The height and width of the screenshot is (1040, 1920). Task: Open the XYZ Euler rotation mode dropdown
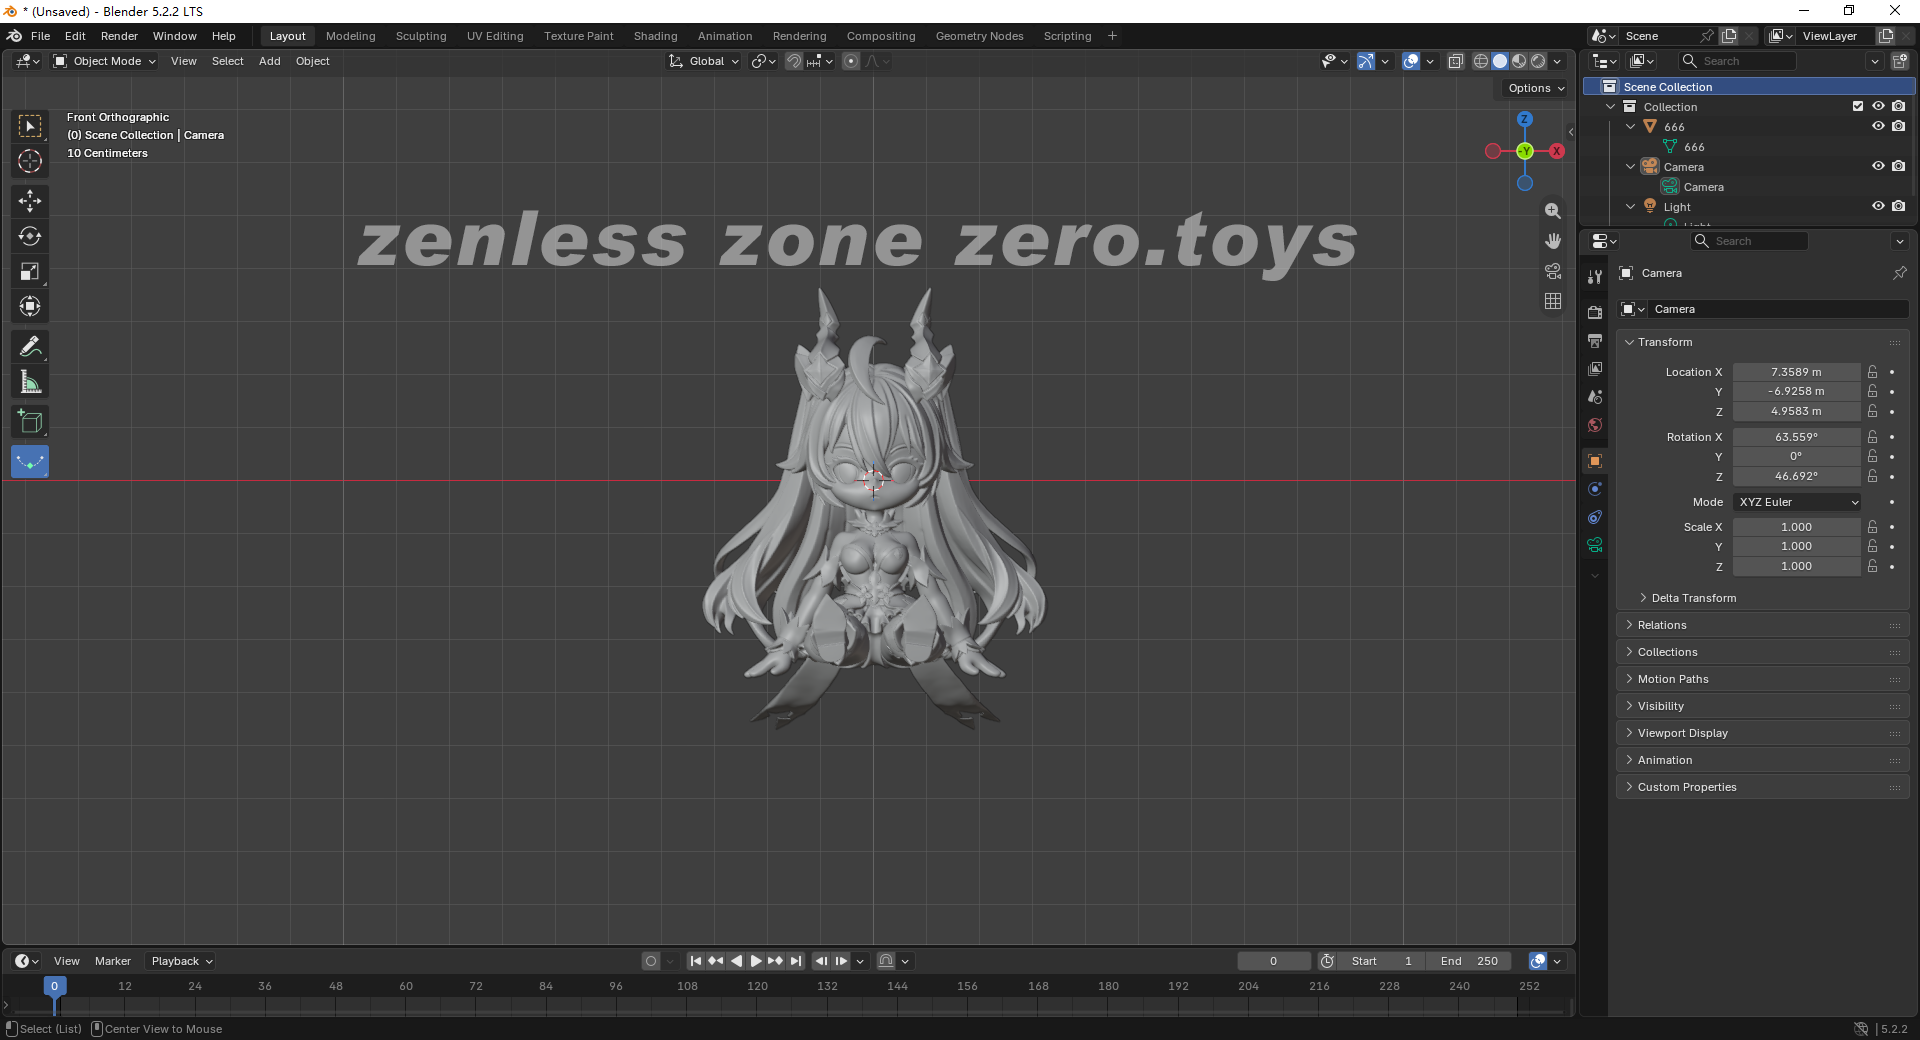coord(1797,502)
